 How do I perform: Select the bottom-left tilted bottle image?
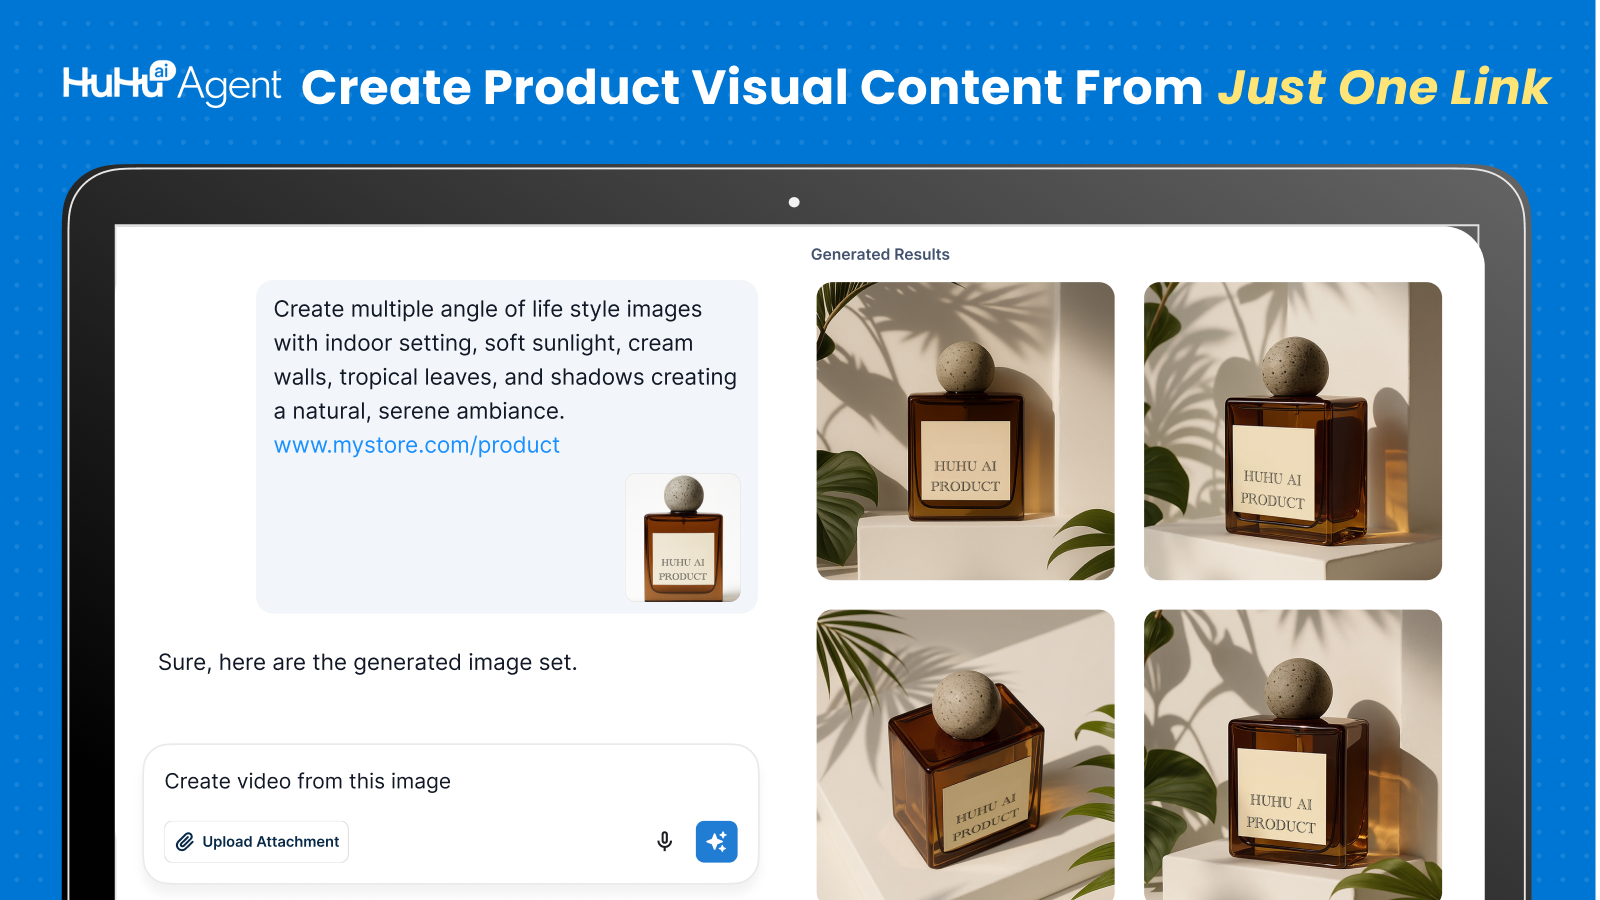(x=965, y=755)
